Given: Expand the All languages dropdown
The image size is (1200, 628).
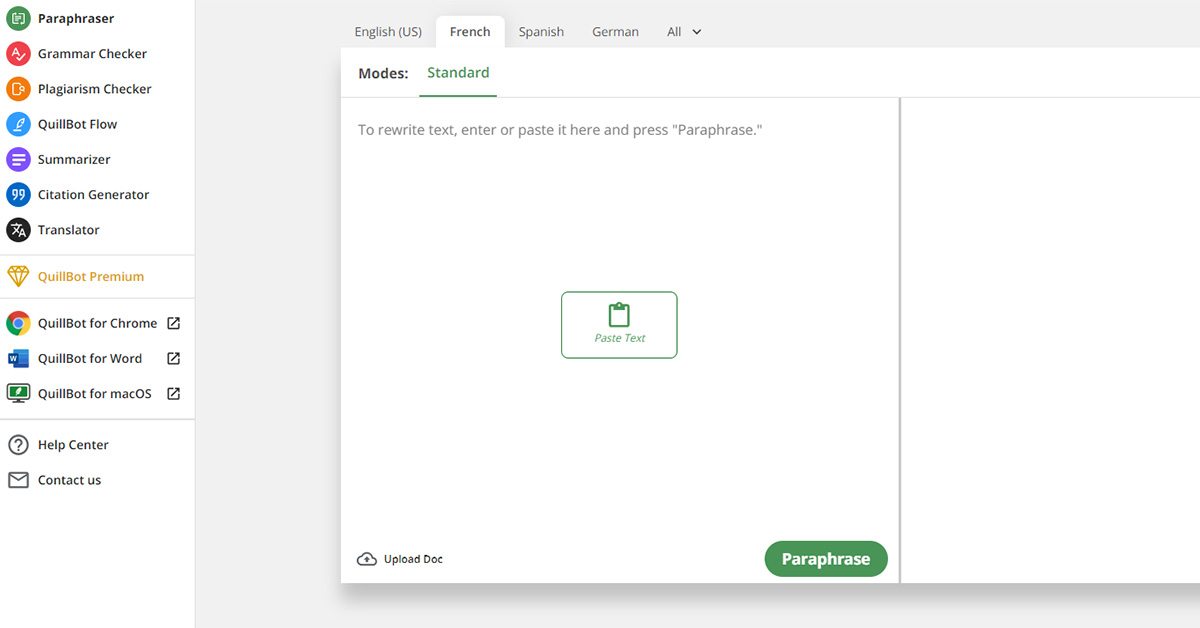Looking at the screenshot, I should pos(685,32).
